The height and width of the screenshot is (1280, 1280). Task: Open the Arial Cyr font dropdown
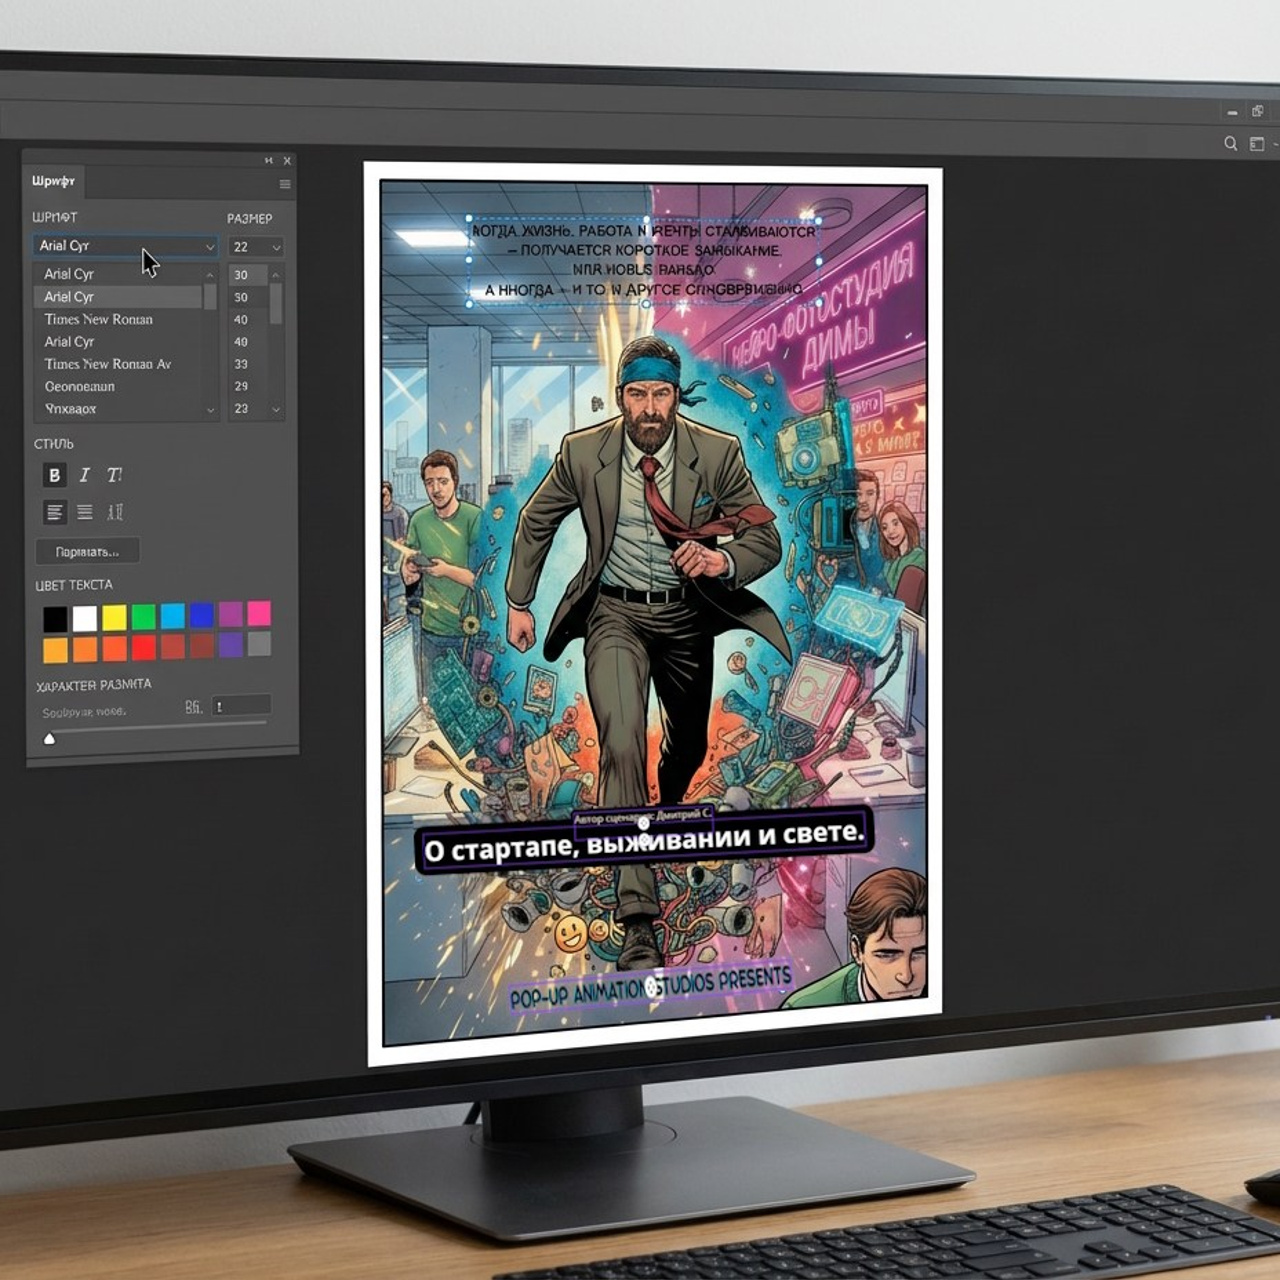[x=125, y=246]
